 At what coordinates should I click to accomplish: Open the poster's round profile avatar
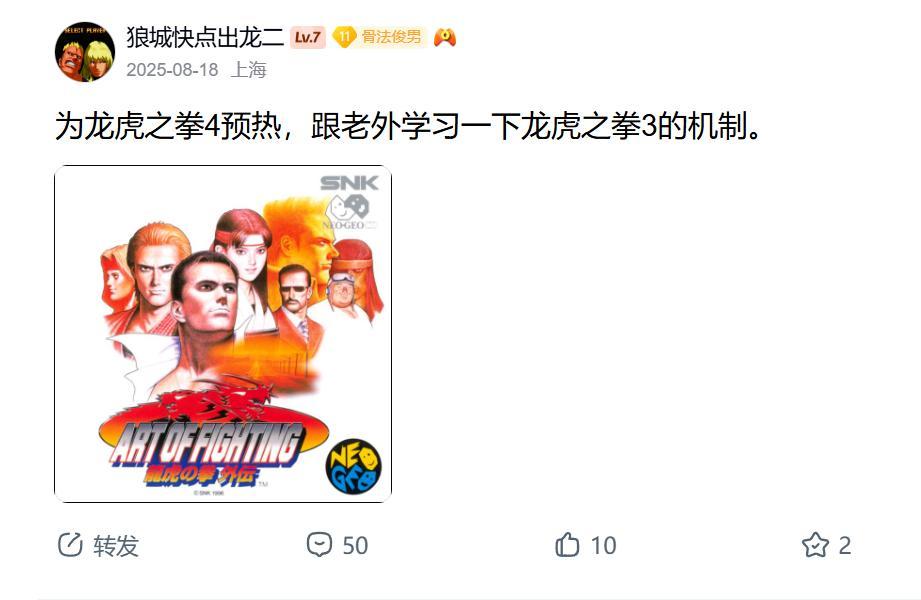85,52
